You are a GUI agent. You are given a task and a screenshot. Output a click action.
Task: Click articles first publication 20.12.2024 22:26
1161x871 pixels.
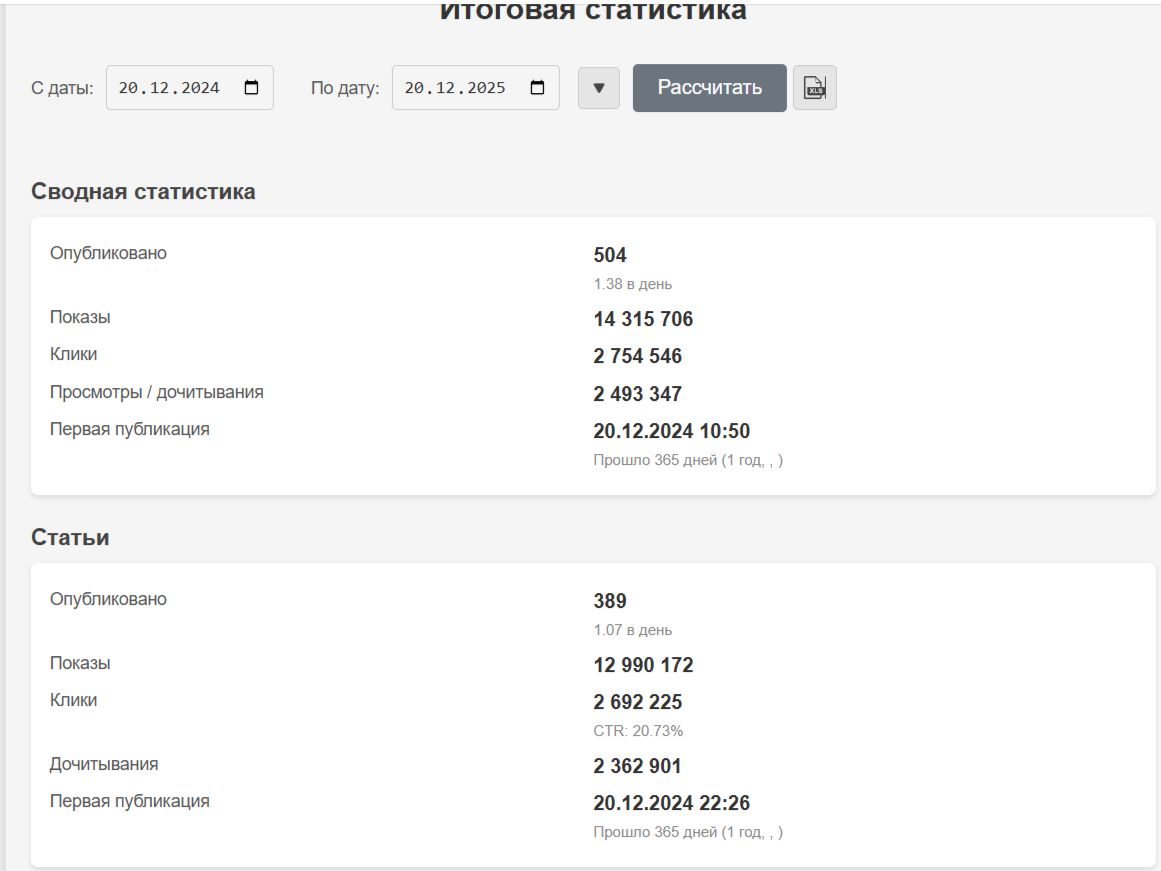[671, 803]
